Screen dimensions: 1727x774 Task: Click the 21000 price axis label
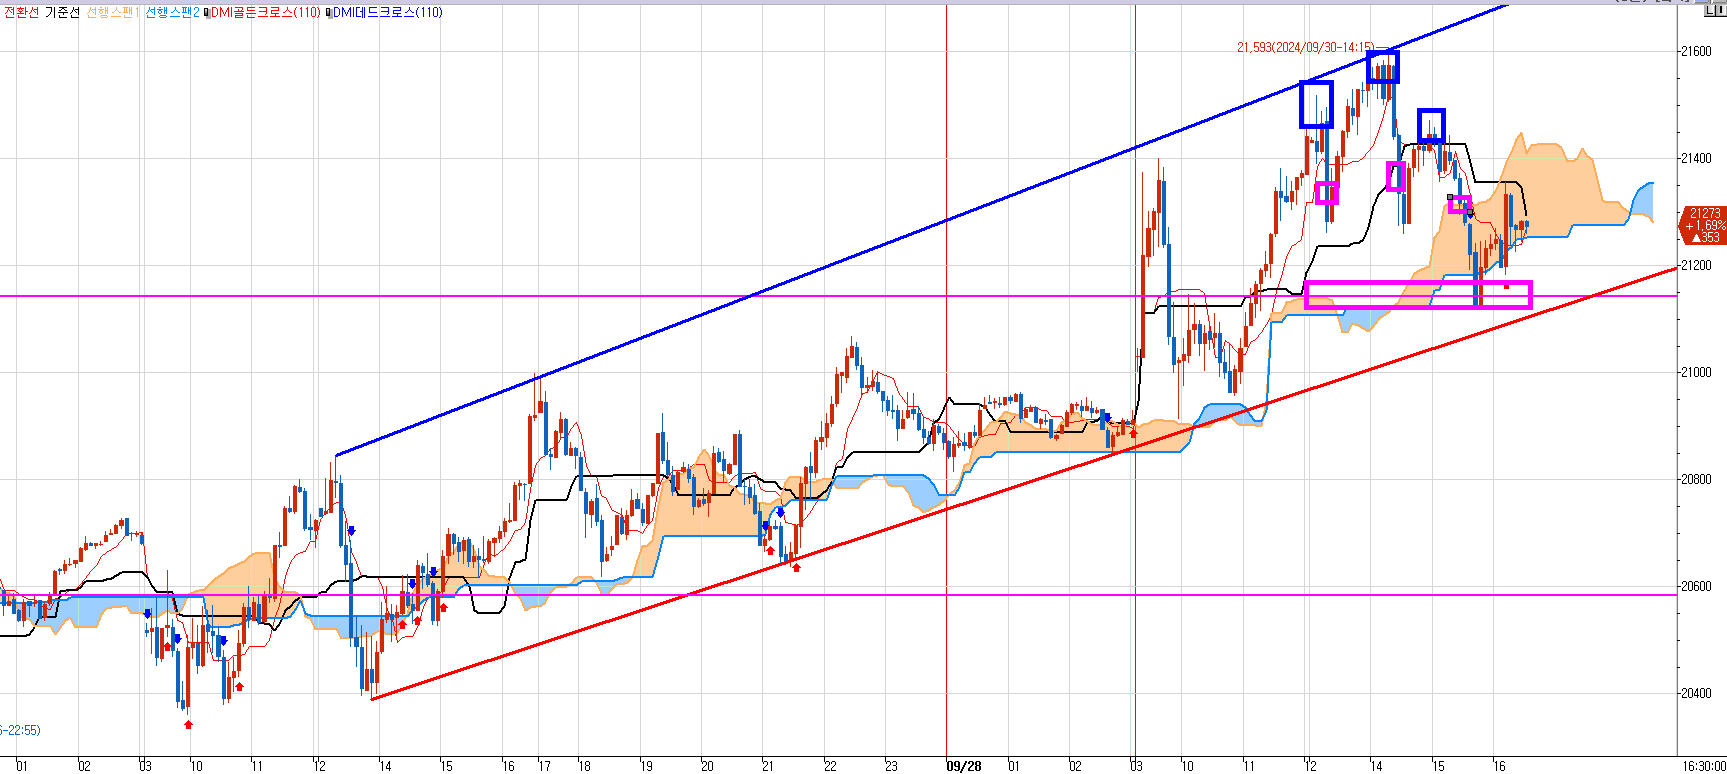tap(1697, 372)
